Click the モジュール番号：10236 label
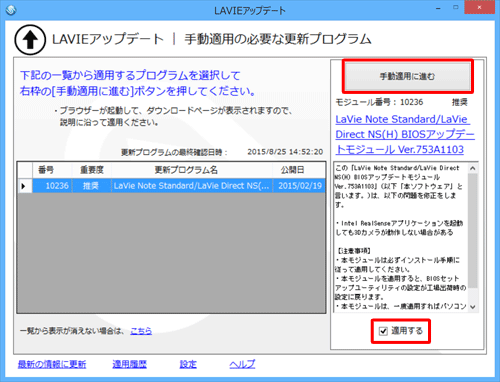This screenshot has height=382, width=500. 379,102
